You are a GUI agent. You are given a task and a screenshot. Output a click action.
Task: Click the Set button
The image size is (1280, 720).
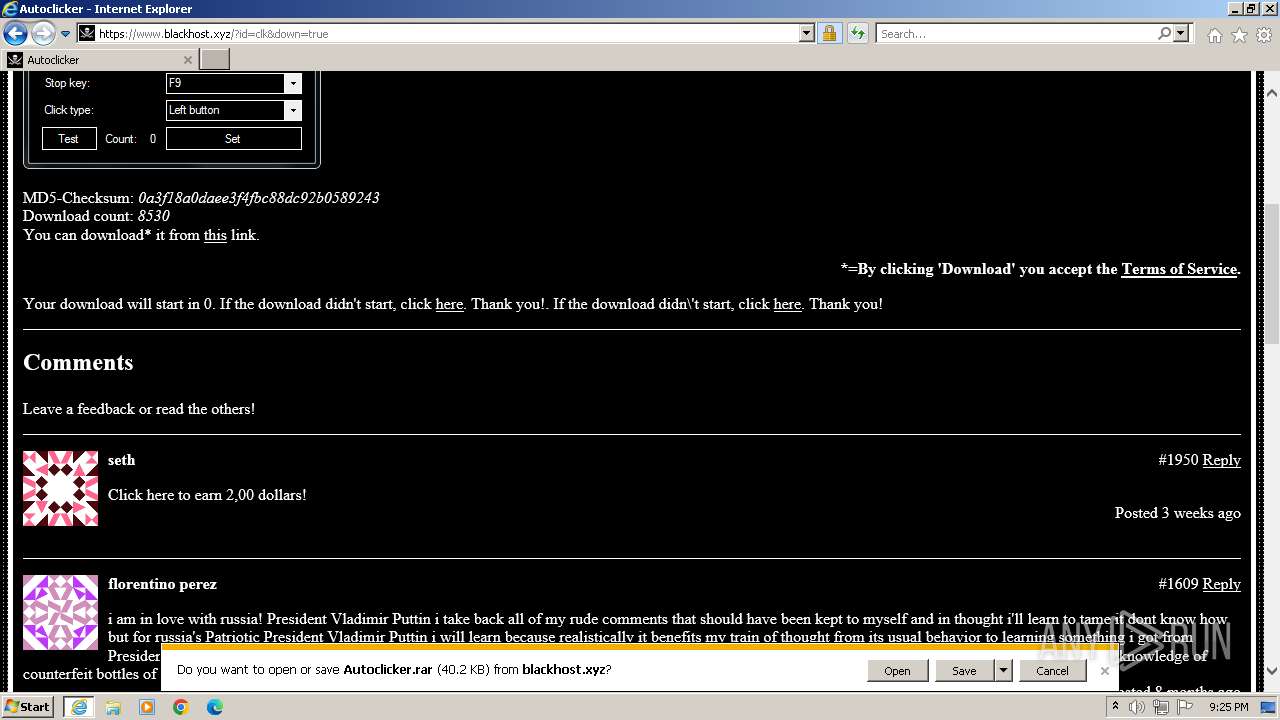click(233, 139)
